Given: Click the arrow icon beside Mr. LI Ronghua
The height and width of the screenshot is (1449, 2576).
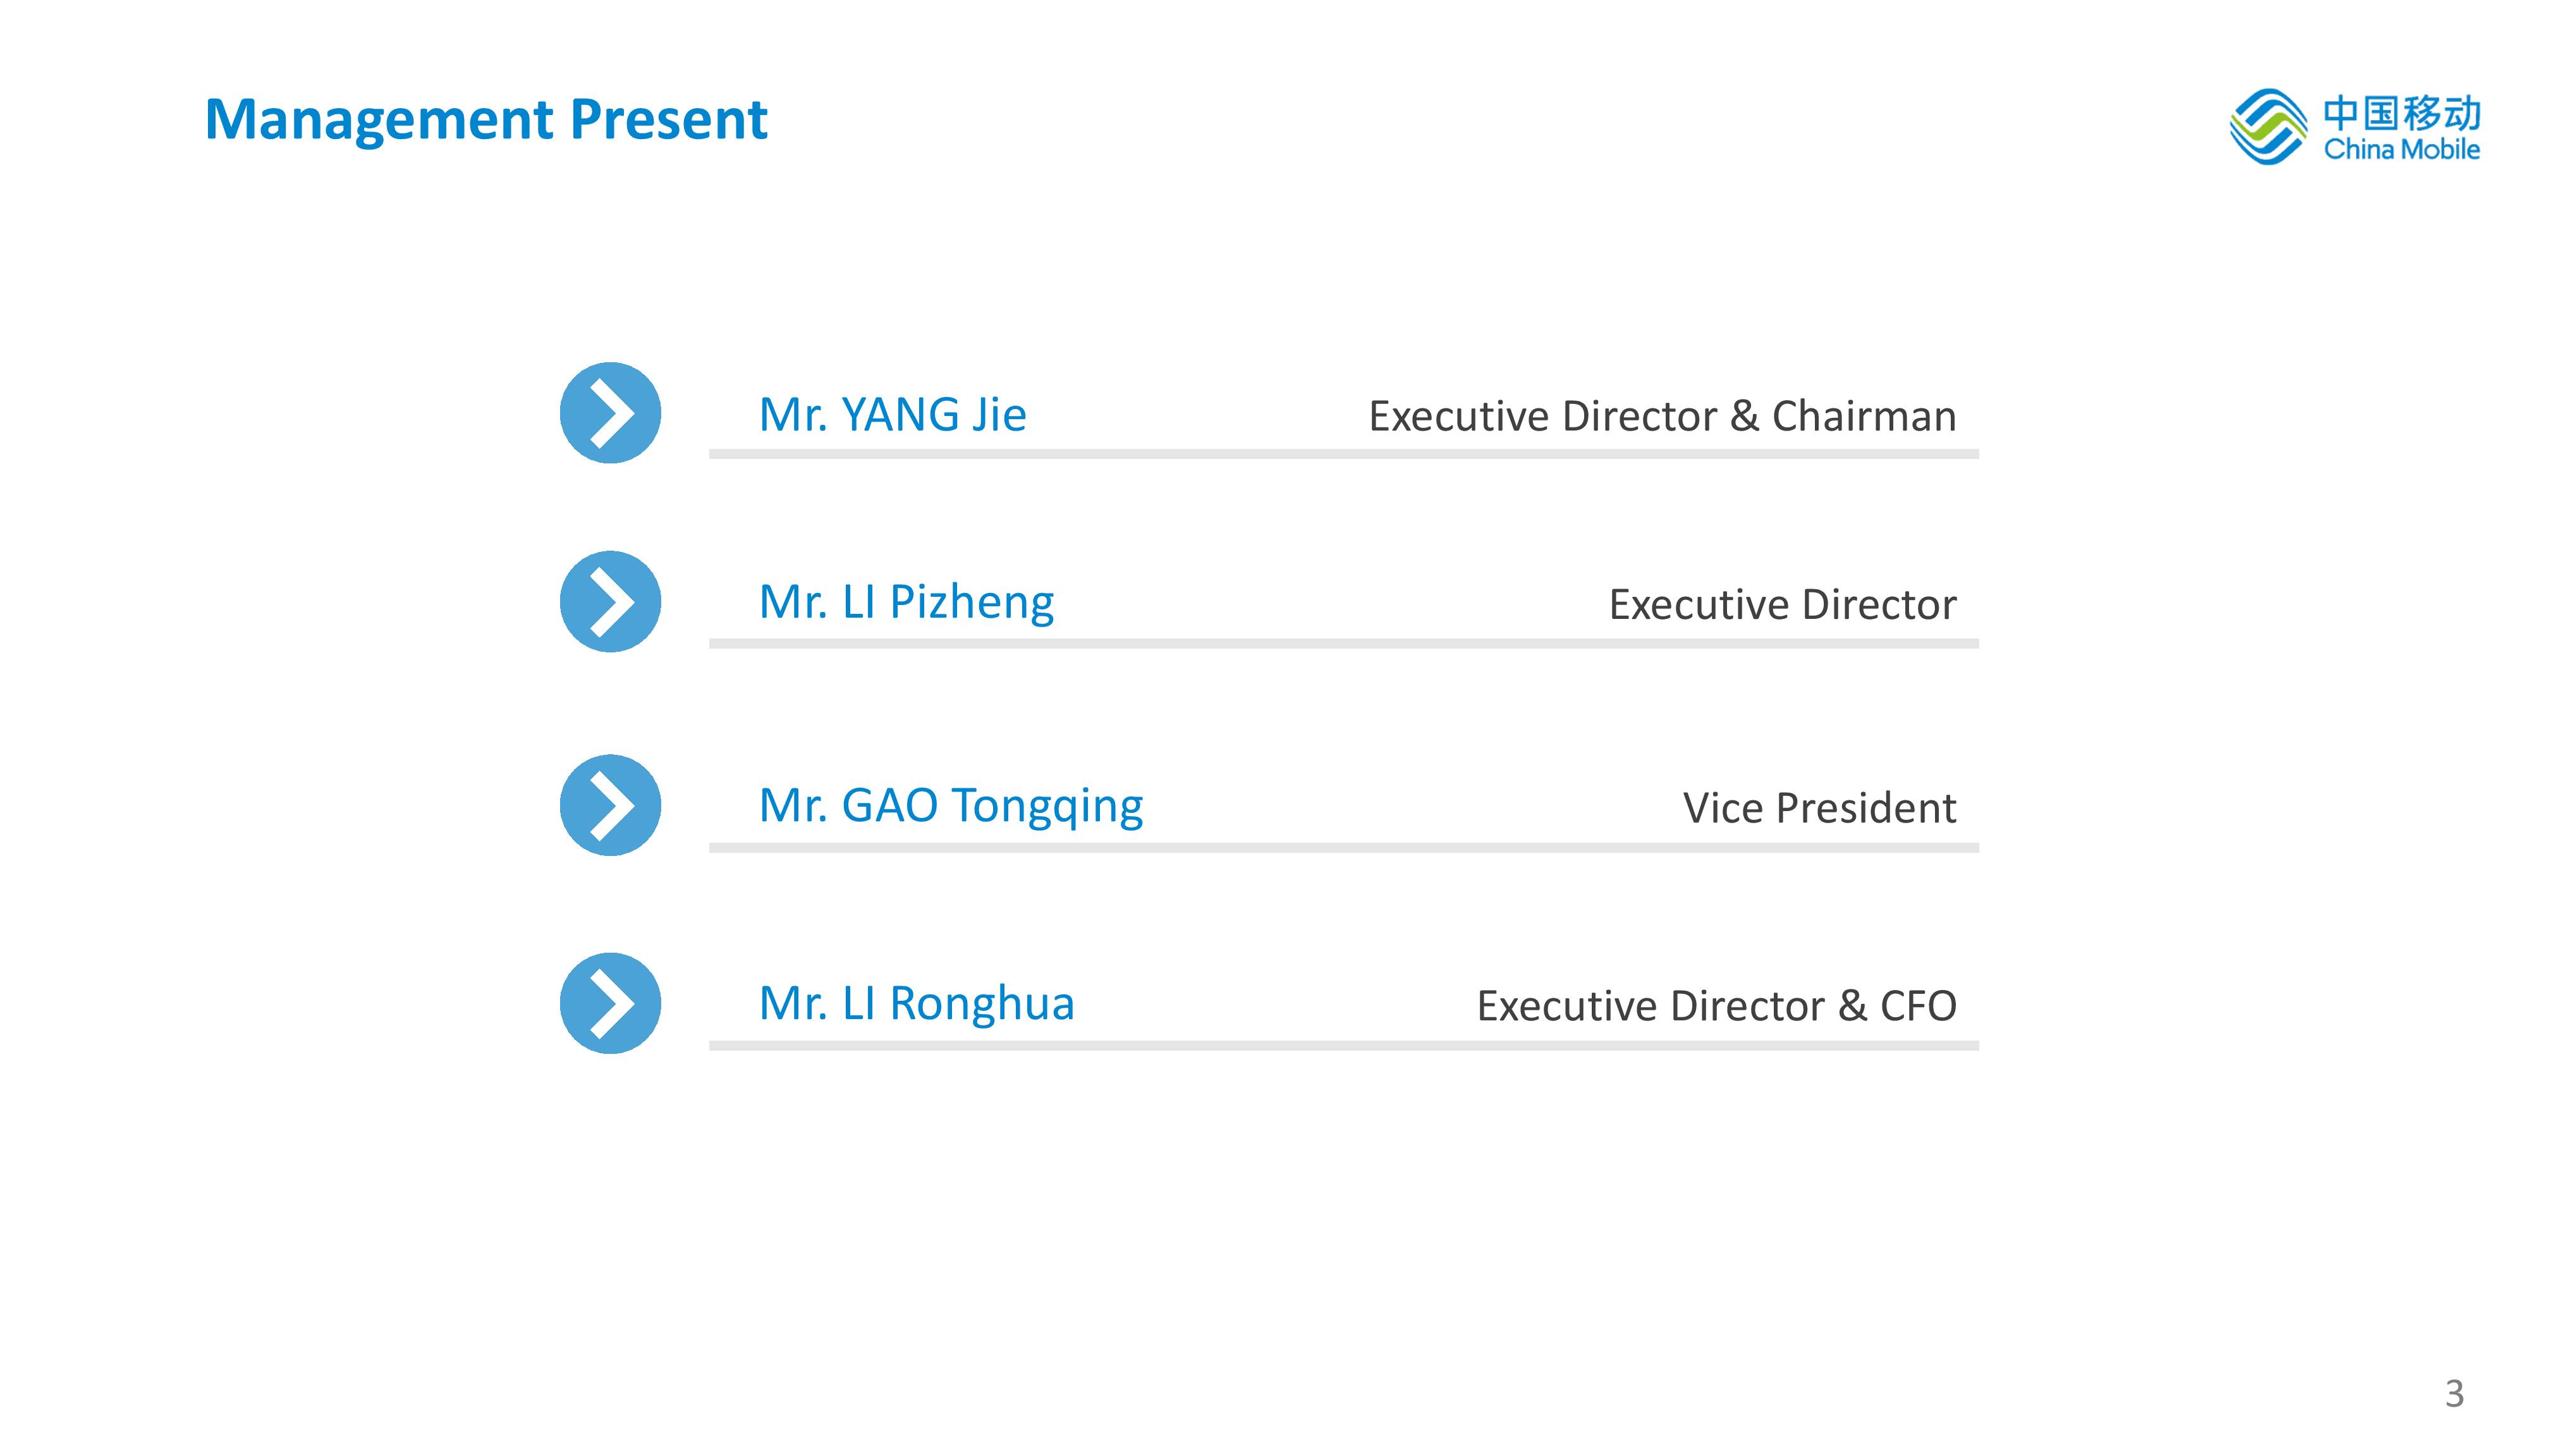Looking at the screenshot, I should coord(610,1003).
